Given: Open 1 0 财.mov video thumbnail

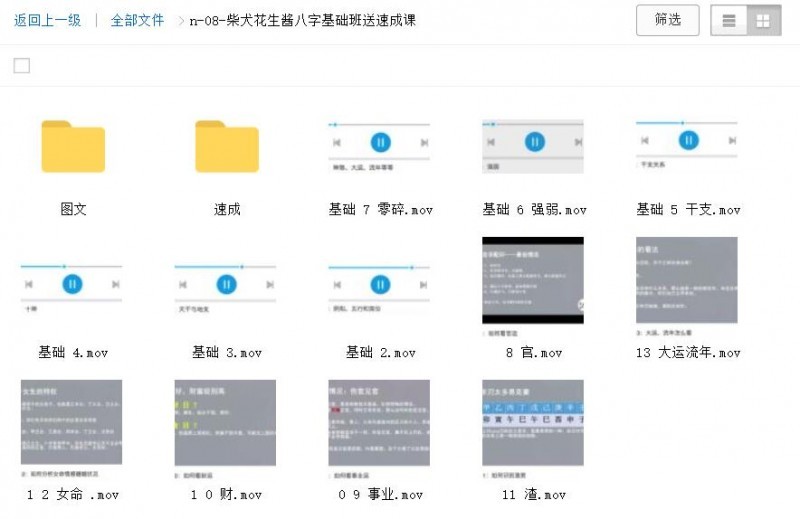Looking at the screenshot, I should [226, 423].
